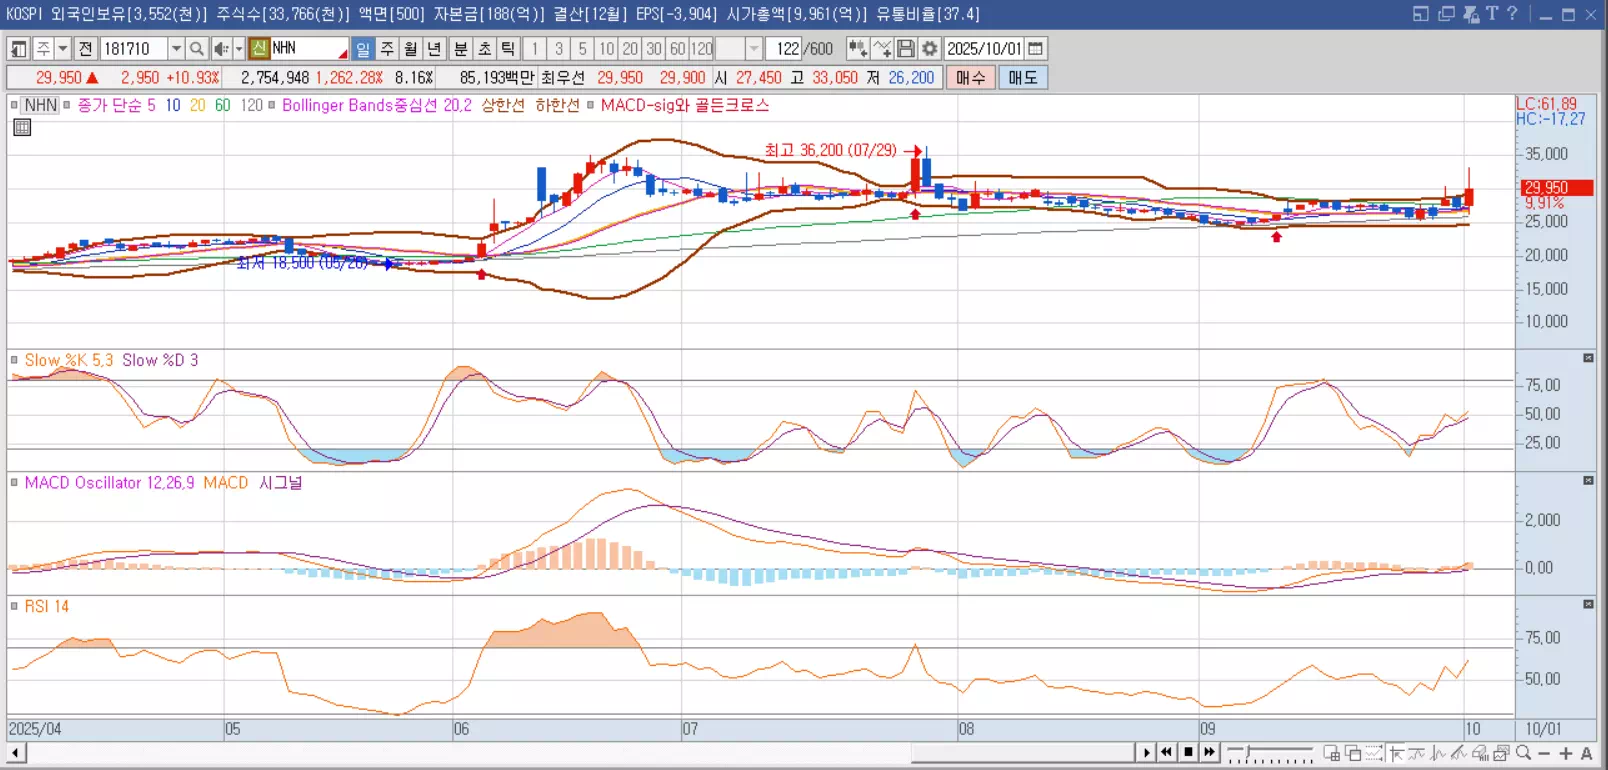Open chart settings gear icon
1608x770 pixels.
[x=930, y=48]
